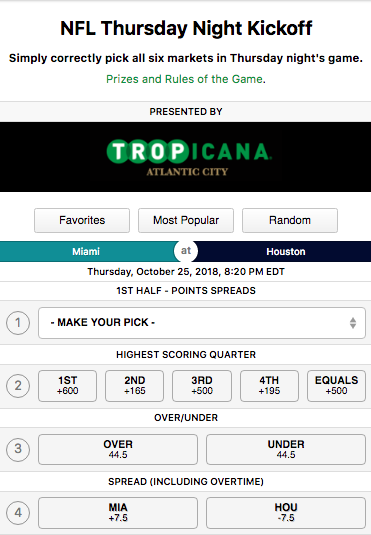Choose MIA +7.5 spread
The height and width of the screenshot is (535, 371).
[x=118, y=513]
